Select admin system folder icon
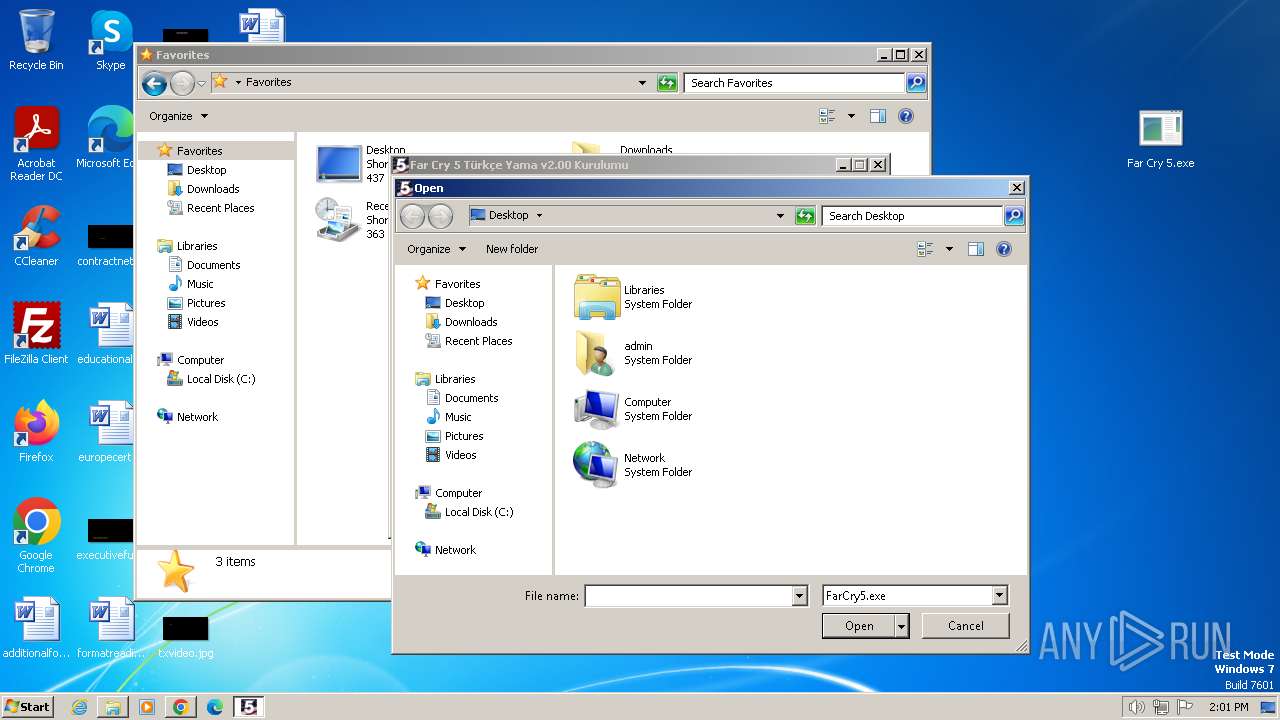Image resolution: width=1280 pixels, height=720 pixels. 595,353
